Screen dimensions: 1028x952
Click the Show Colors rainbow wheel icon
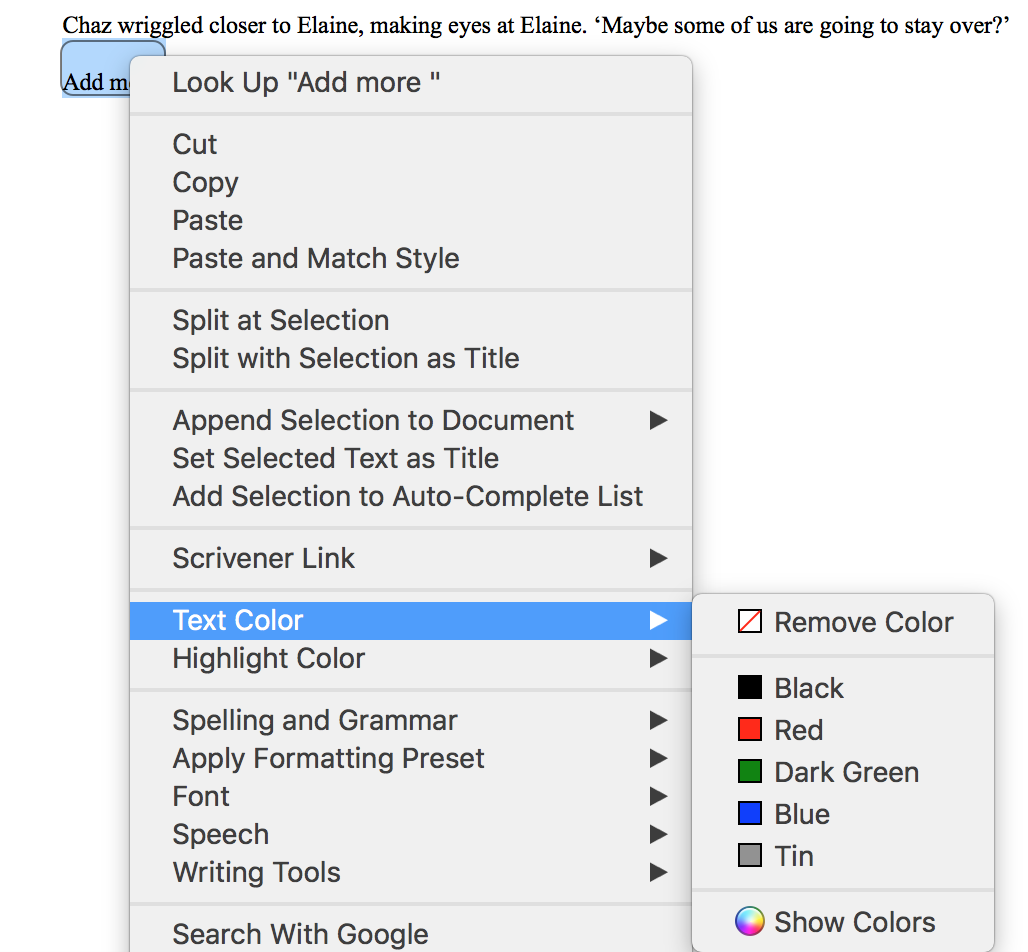[749, 921]
